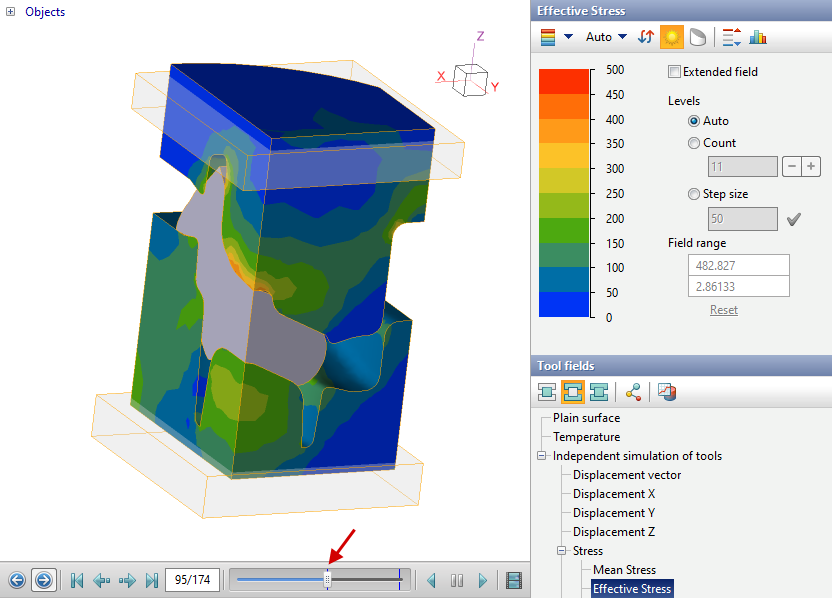Click the gray cut-cylinder section icon
Image resolution: width=832 pixels, height=598 pixels.
697,37
